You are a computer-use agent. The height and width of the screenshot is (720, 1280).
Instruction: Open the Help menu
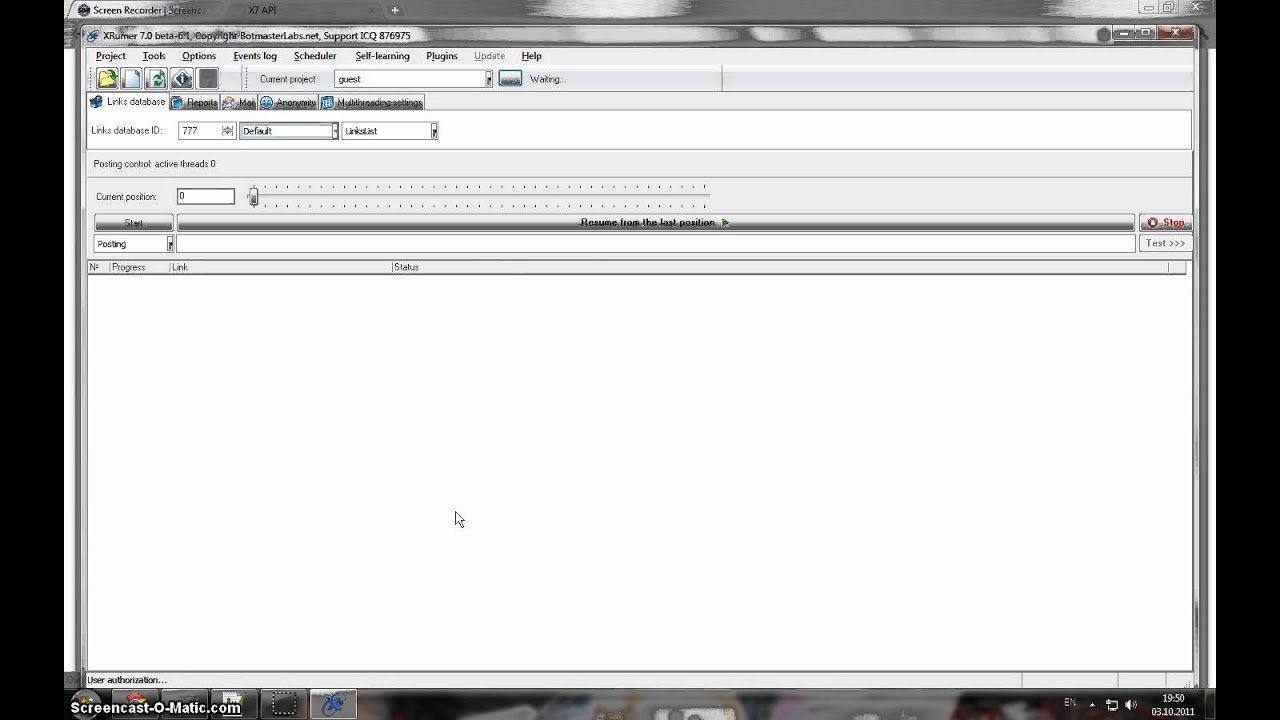pyautogui.click(x=532, y=56)
